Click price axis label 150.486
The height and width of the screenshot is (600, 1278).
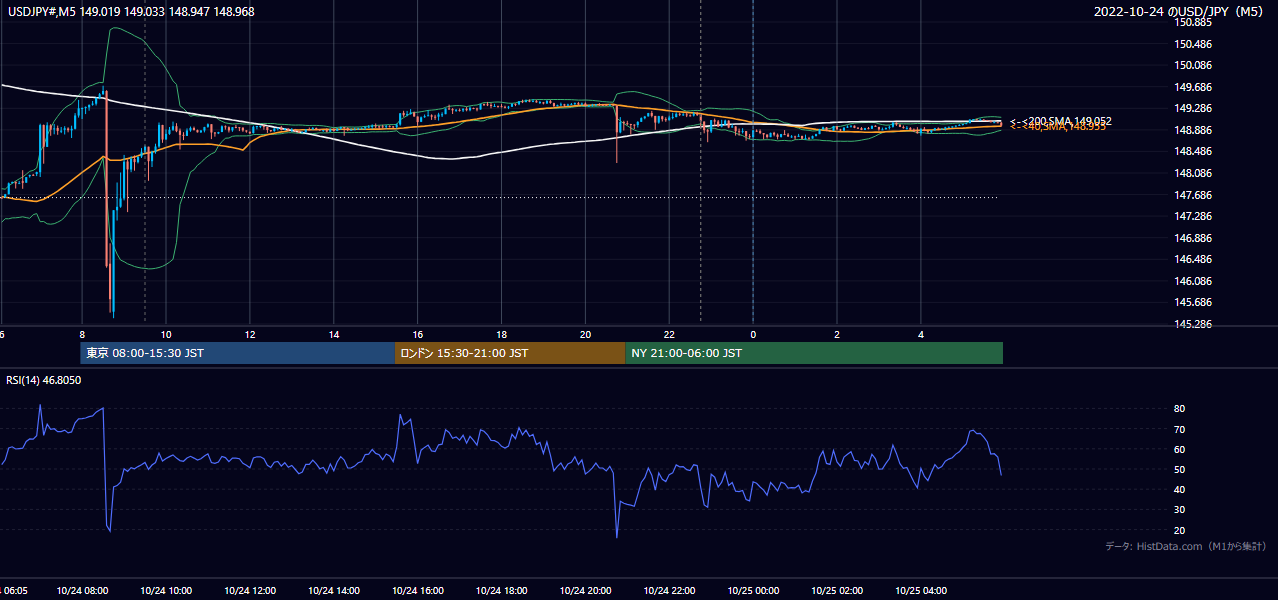[x=1194, y=44]
